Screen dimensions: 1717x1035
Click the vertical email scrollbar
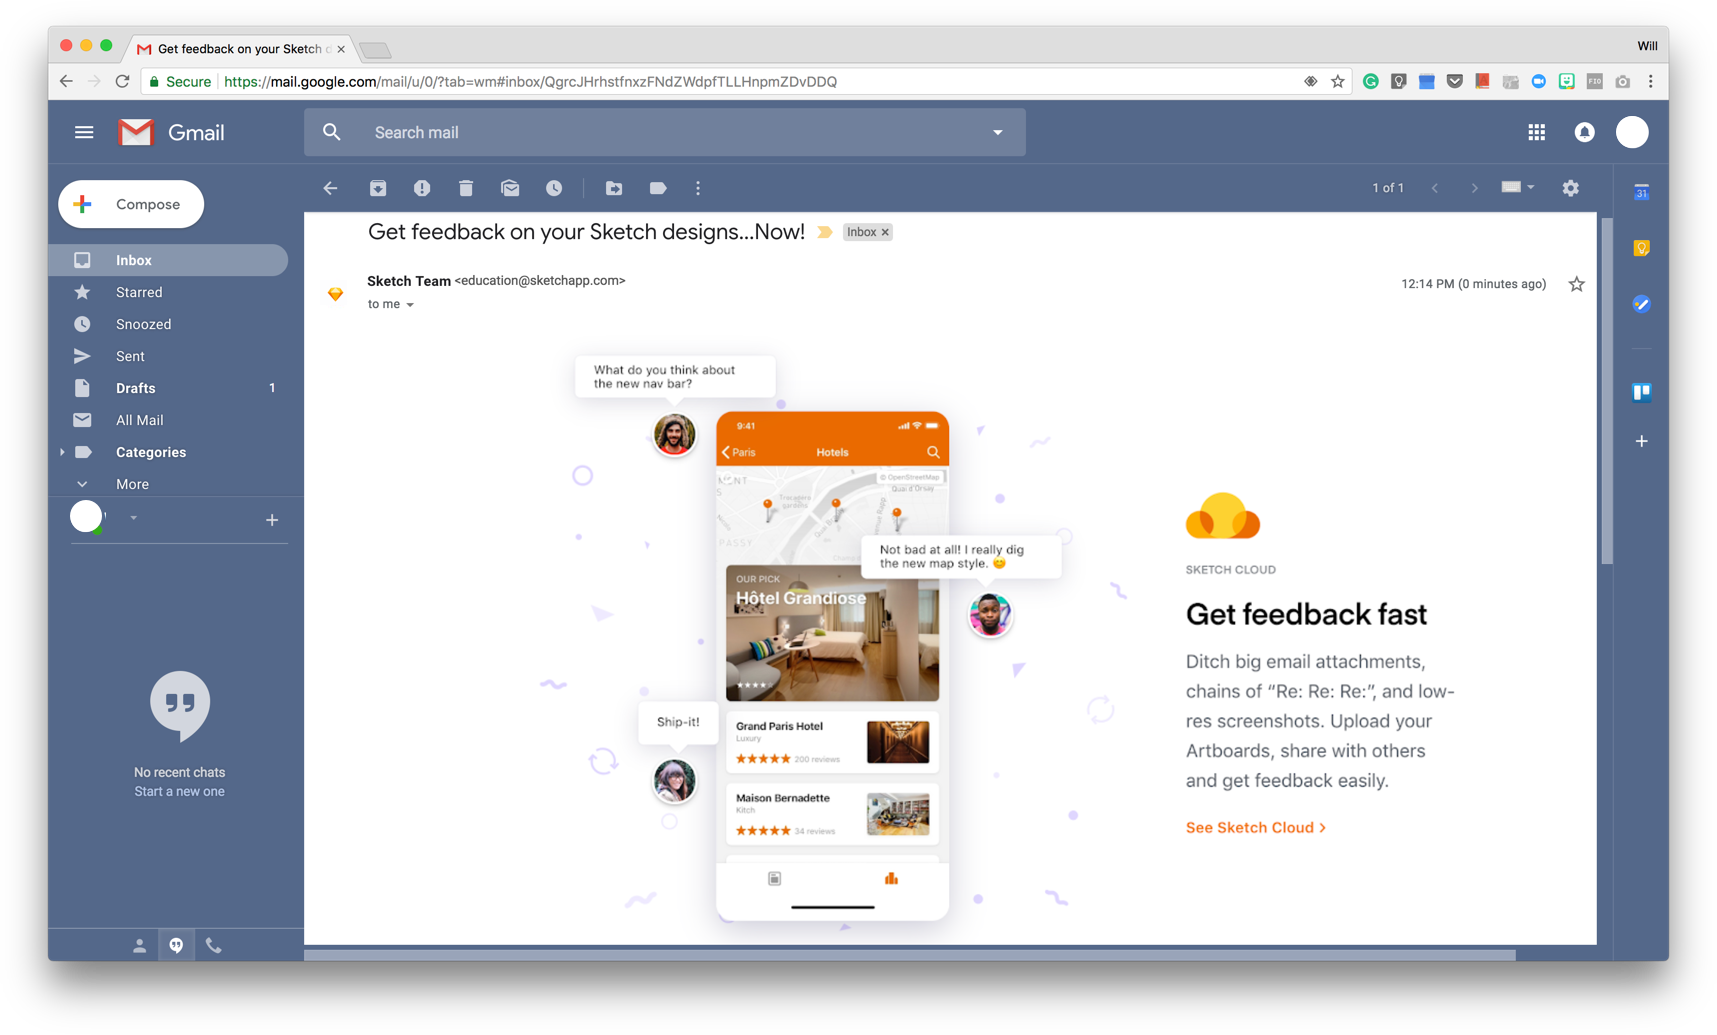click(1607, 390)
